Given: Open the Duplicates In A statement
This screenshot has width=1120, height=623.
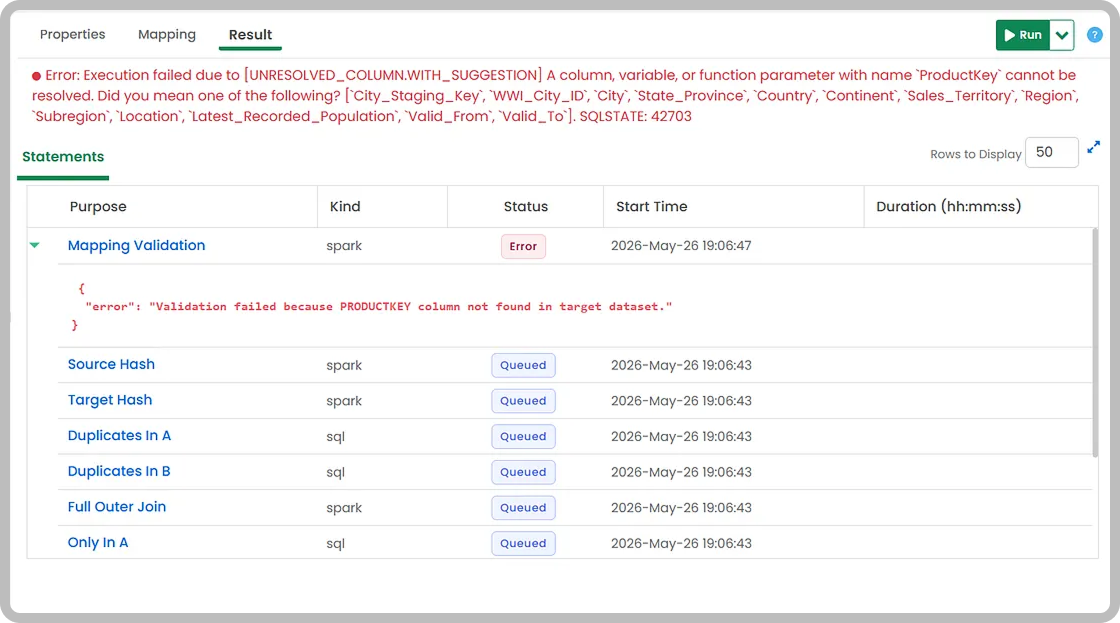Looking at the screenshot, I should (119, 436).
